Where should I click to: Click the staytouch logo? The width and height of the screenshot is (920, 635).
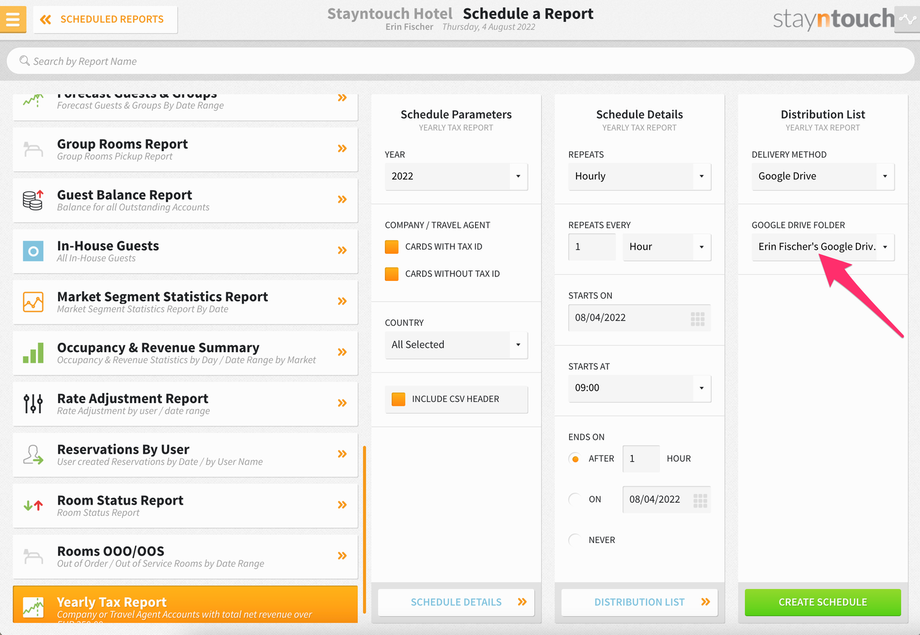click(x=833, y=19)
